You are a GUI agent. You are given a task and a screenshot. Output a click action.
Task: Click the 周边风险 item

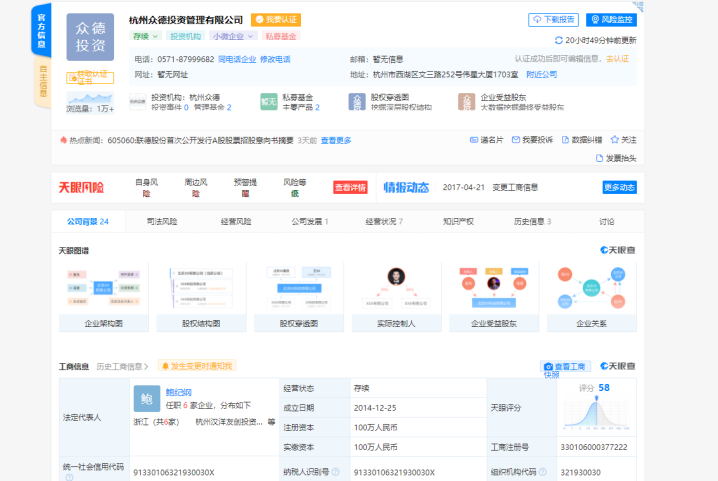tap(196, 188)
